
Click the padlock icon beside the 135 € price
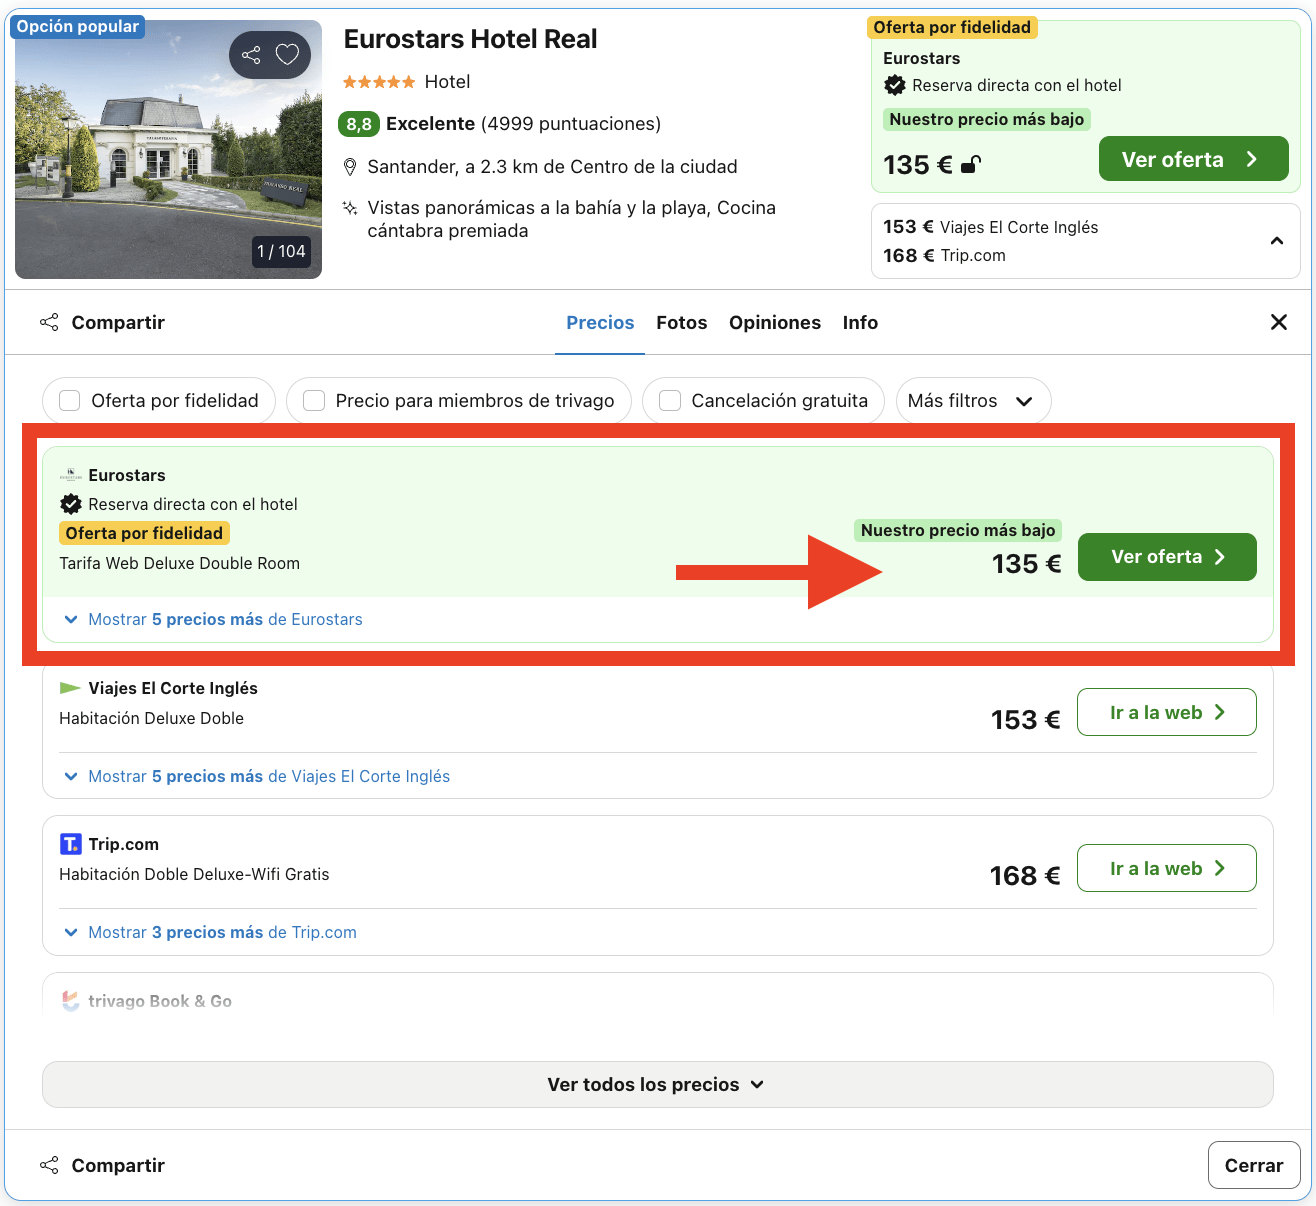point(969,164)
